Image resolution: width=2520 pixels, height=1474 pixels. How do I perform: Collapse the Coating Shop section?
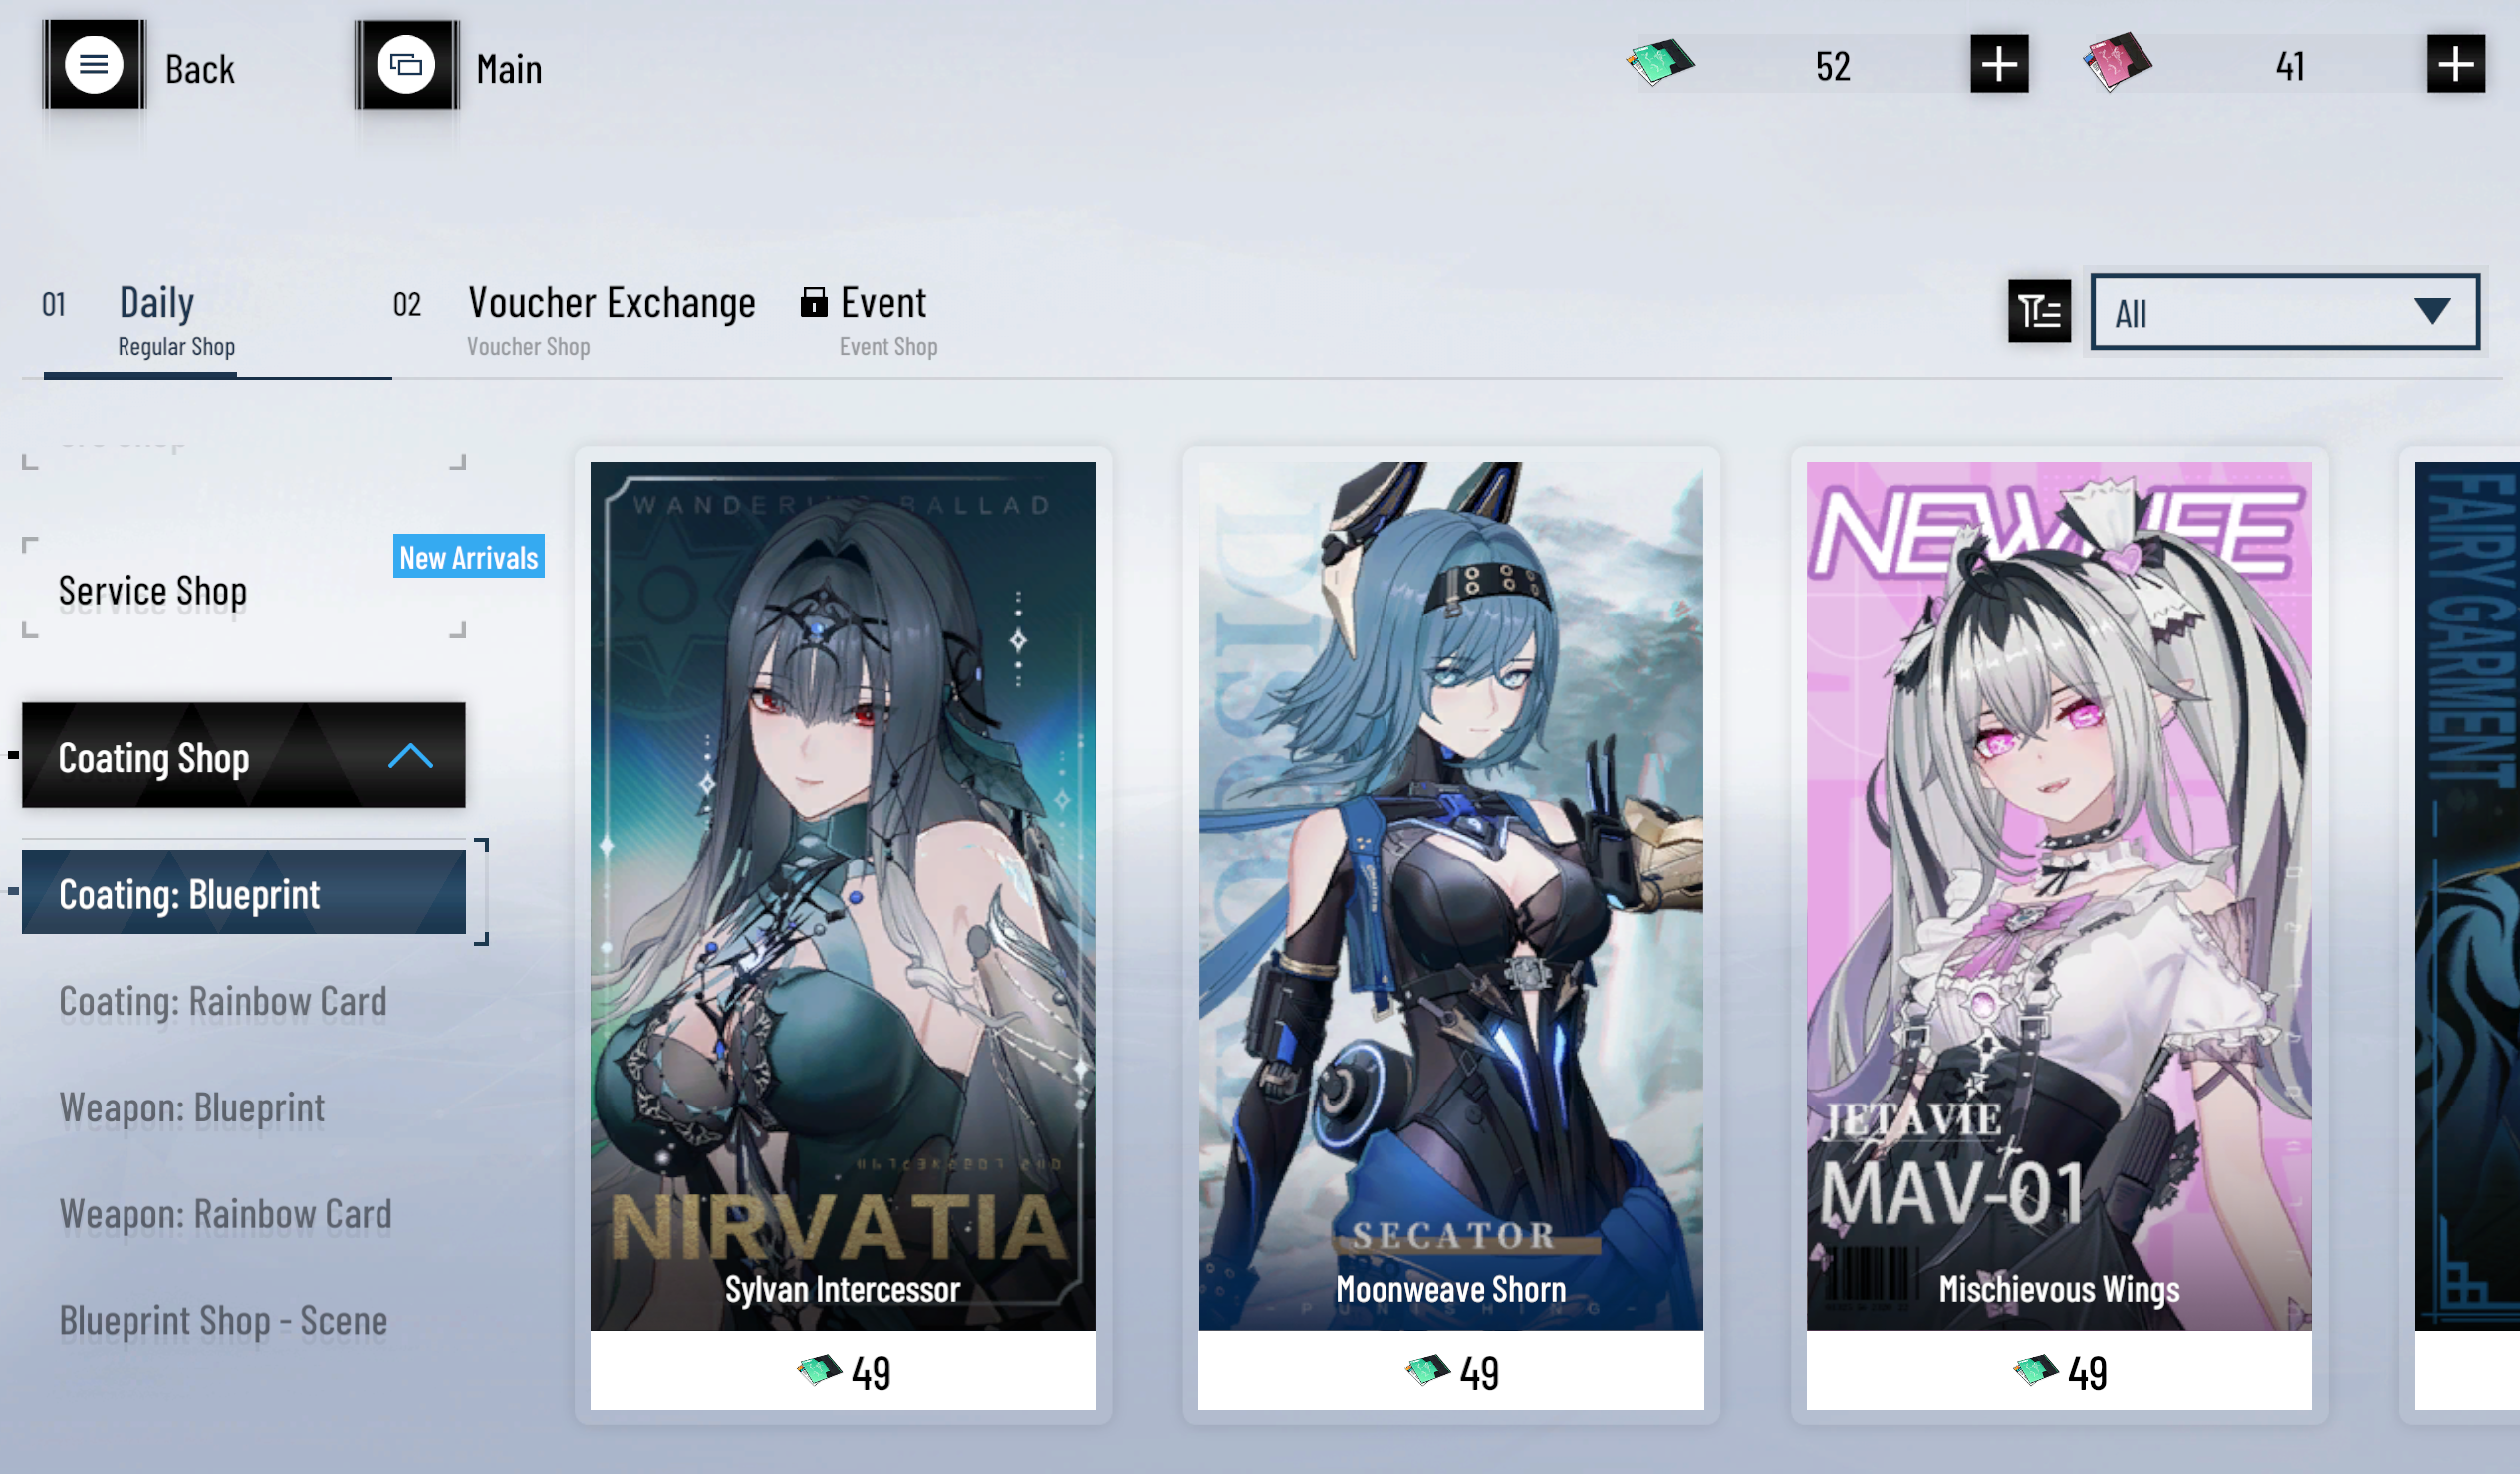pyautogui.click(x=244, y=755)
